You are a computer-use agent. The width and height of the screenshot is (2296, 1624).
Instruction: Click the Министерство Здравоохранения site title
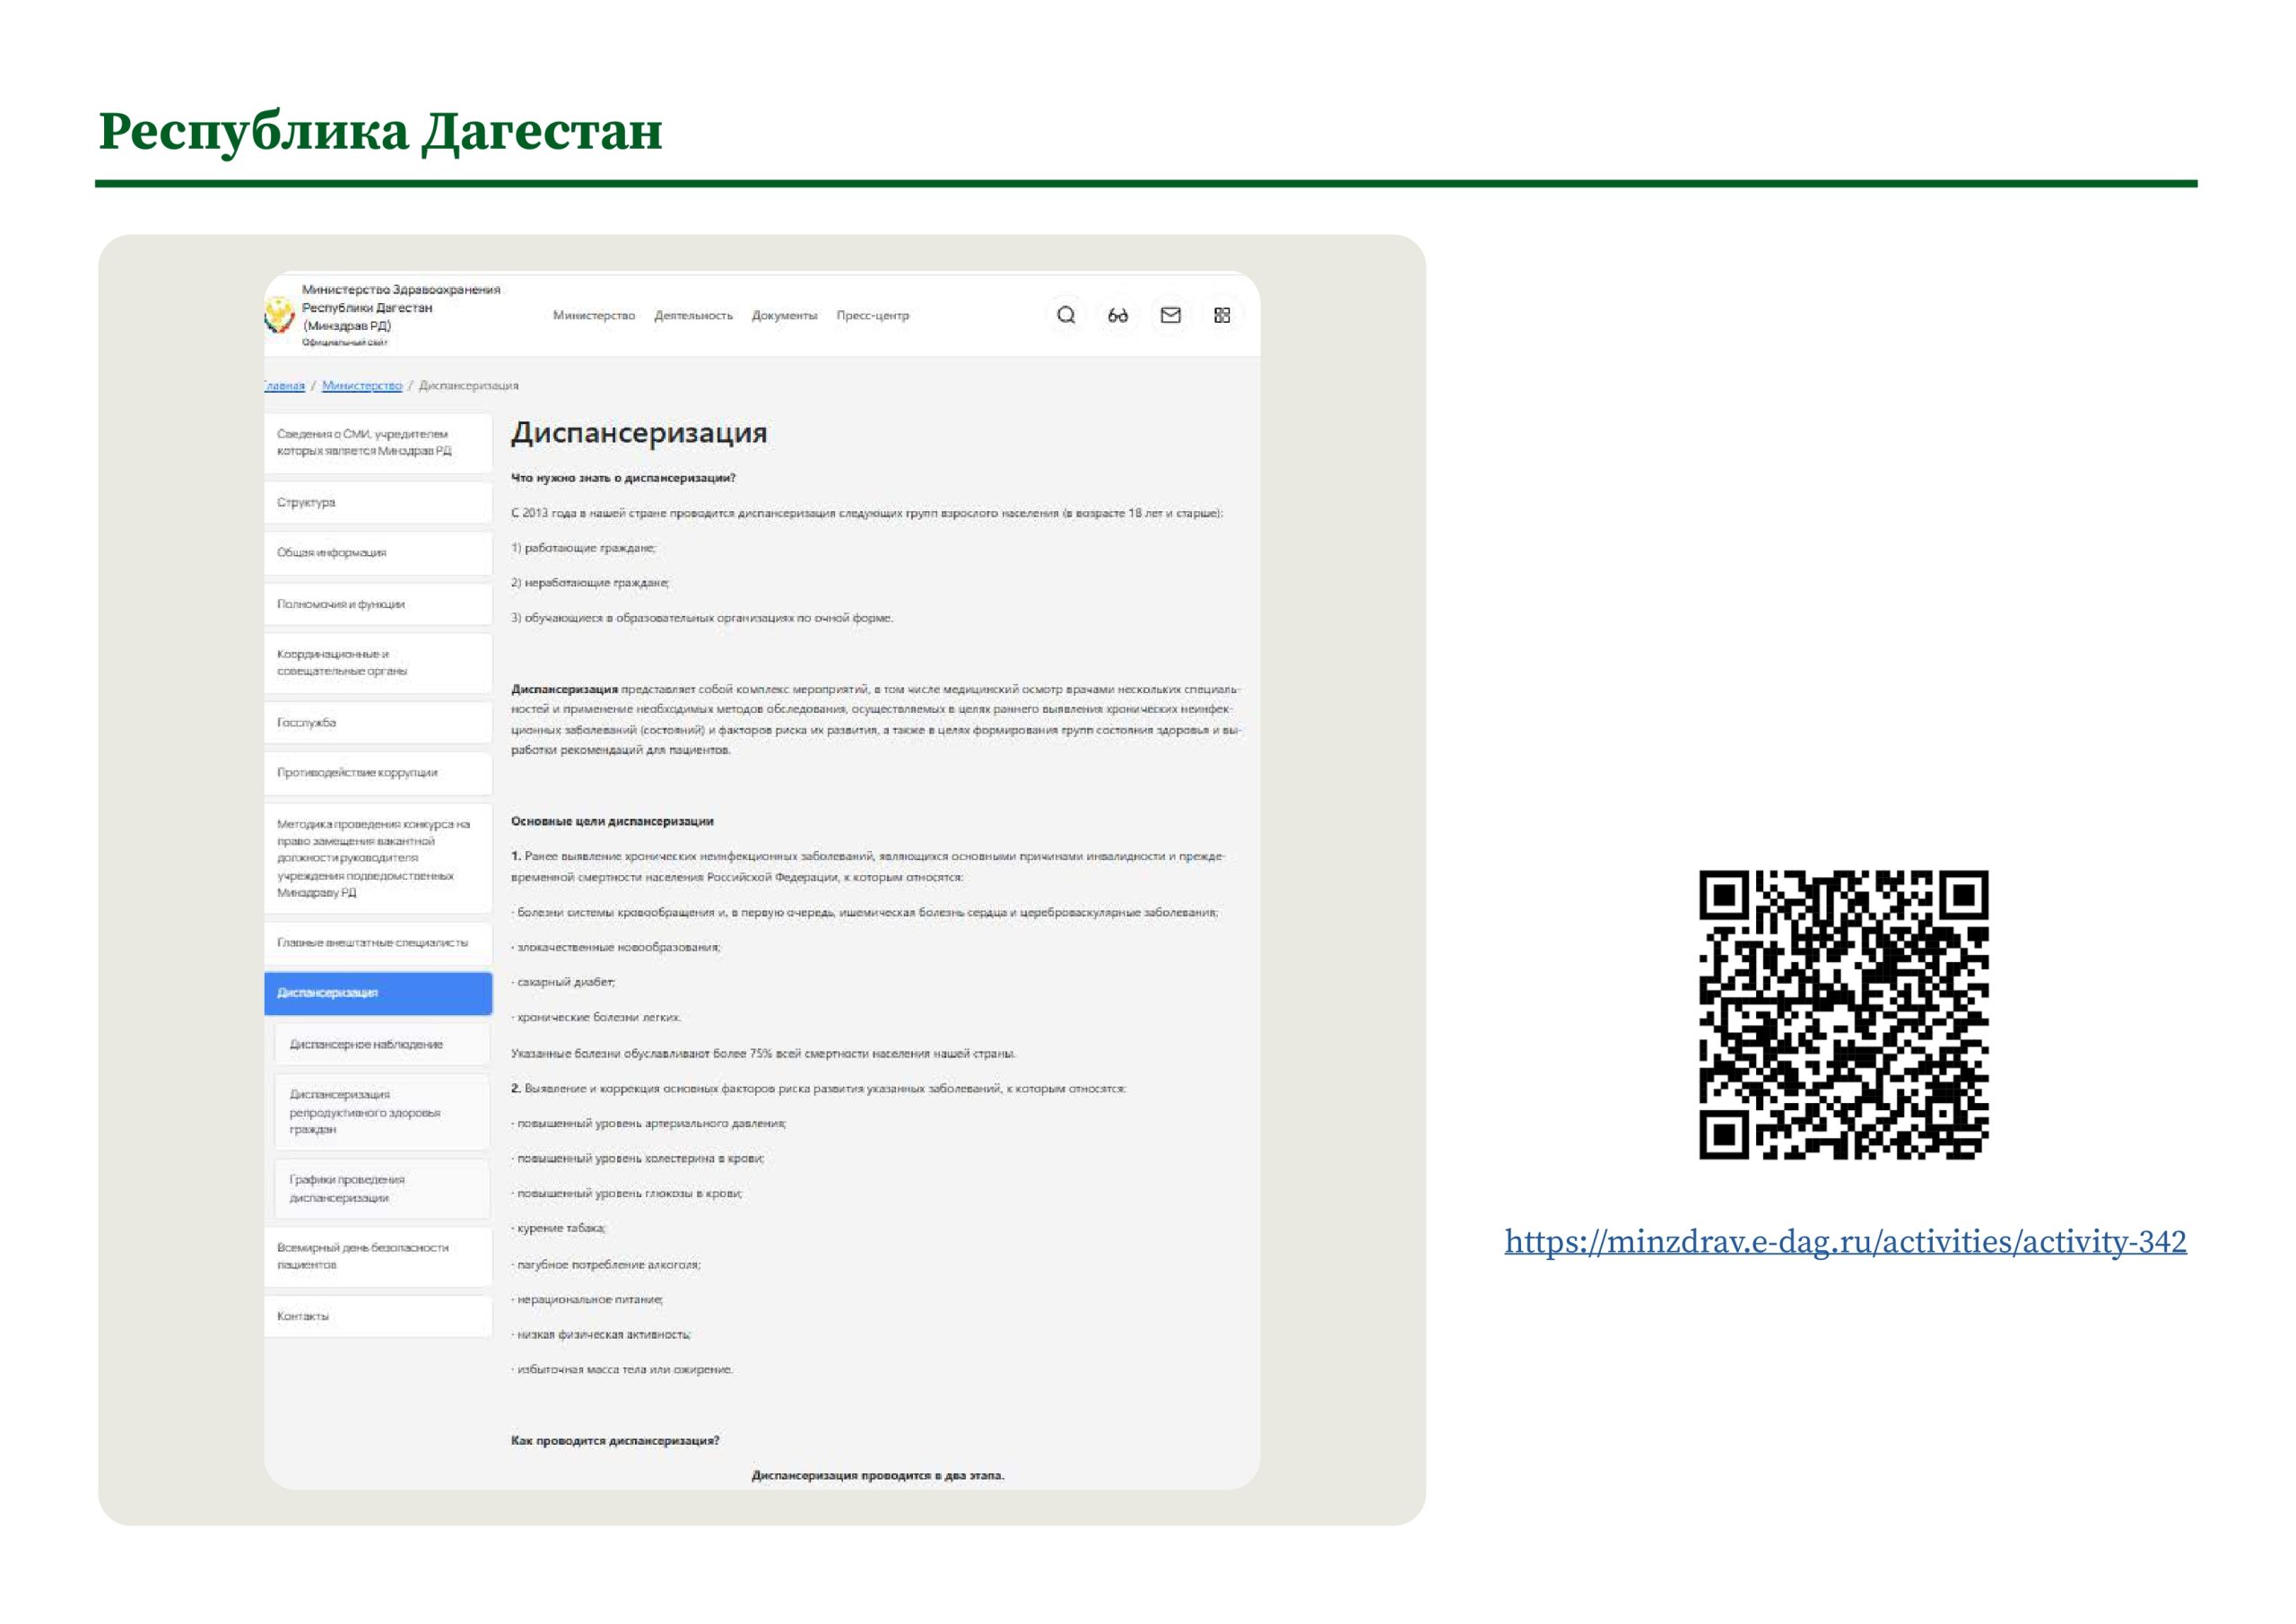click(401, 308)
